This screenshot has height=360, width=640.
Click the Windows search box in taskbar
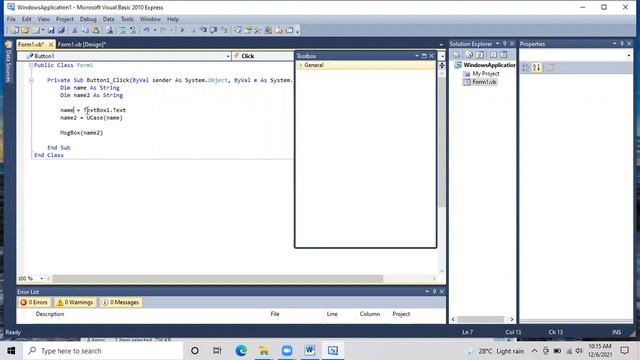[103, 351]
